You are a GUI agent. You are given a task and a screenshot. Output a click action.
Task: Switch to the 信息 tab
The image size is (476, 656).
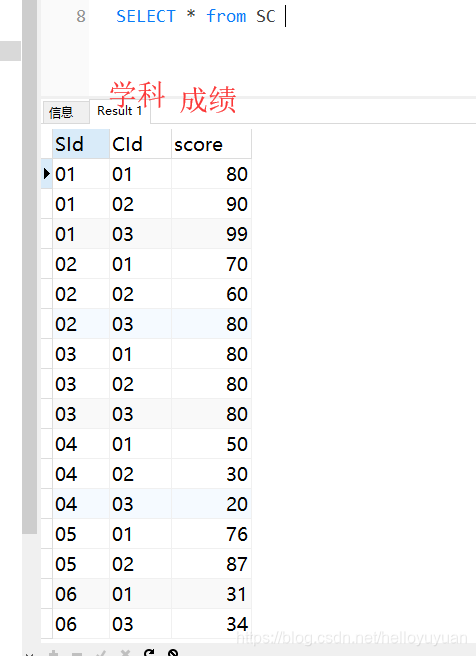[66, 112]
